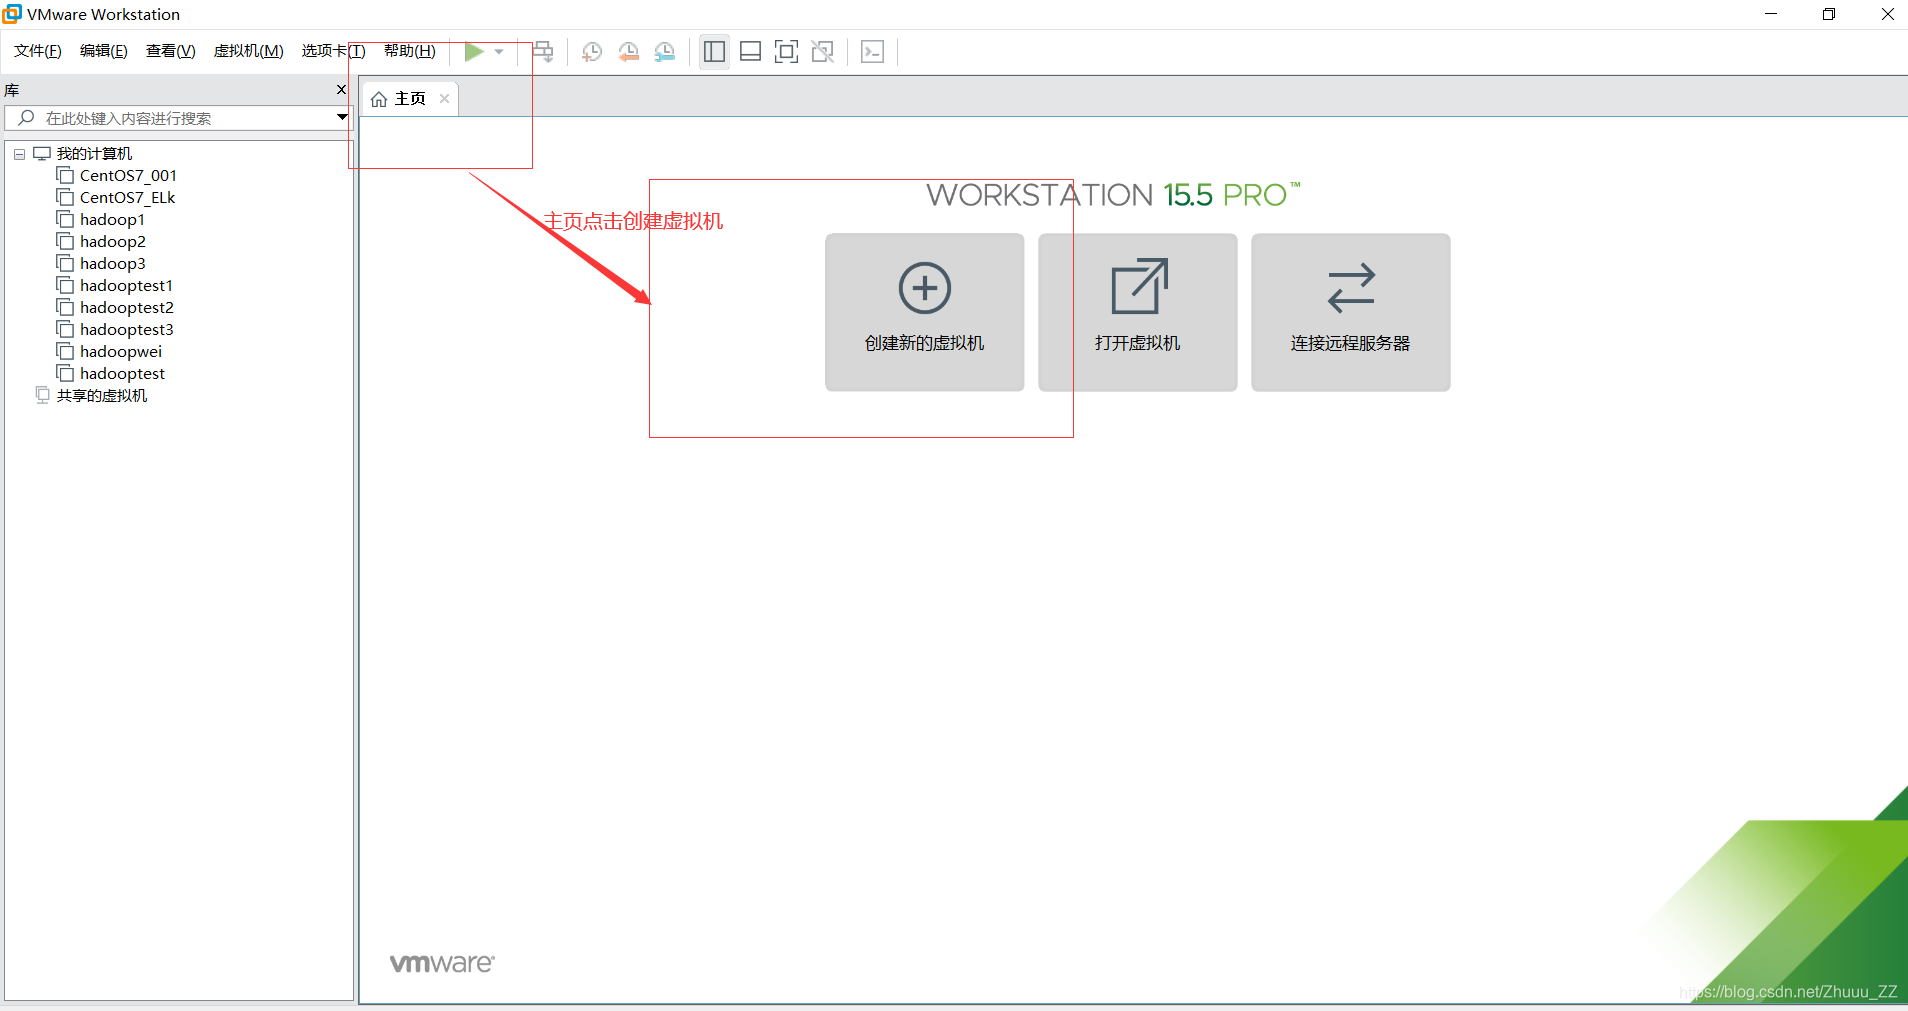This screenshot has width=1908, height=1011.
Task: Select the hadooptest3 virtual machine
Action: click(x=127, y=330)
